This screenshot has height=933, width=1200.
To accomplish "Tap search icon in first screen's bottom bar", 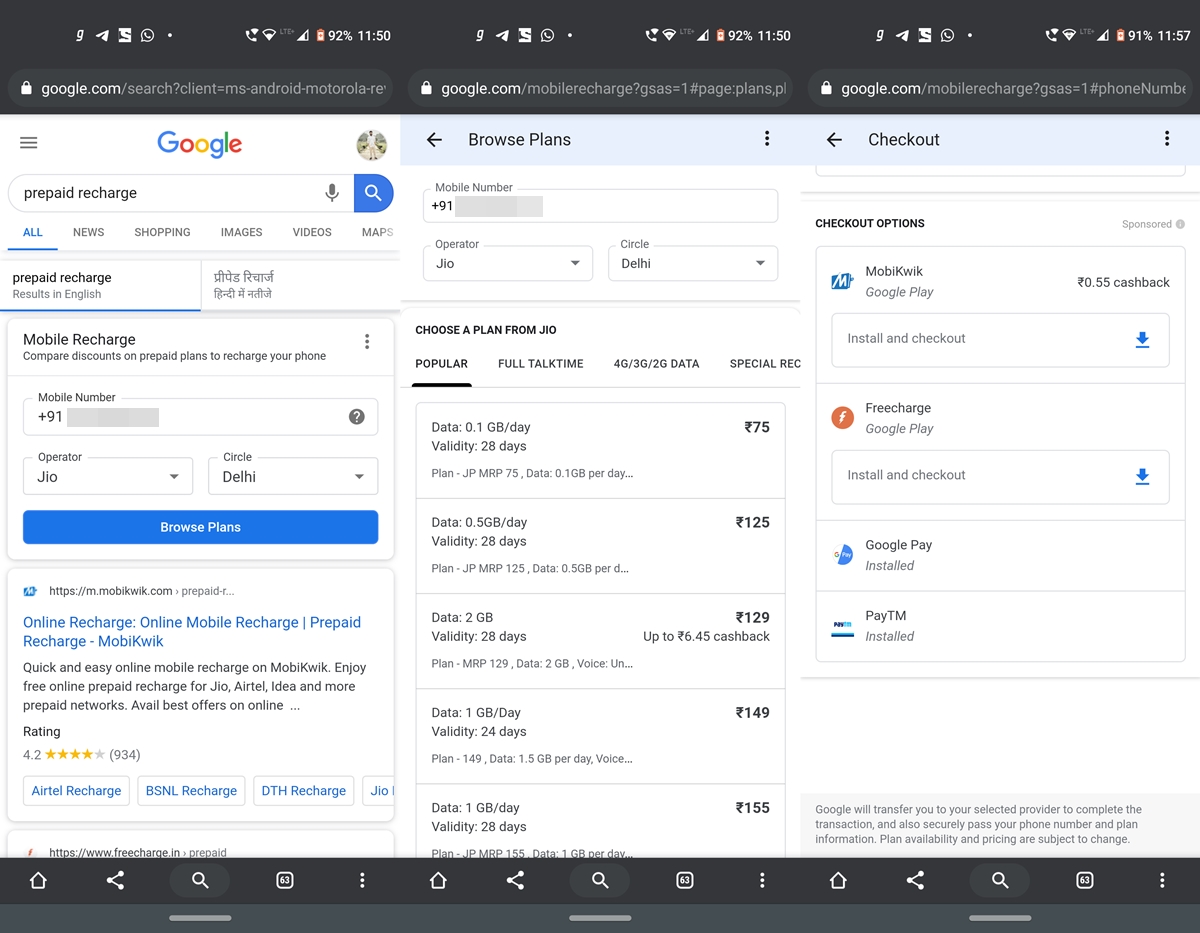I will (200, 880).
